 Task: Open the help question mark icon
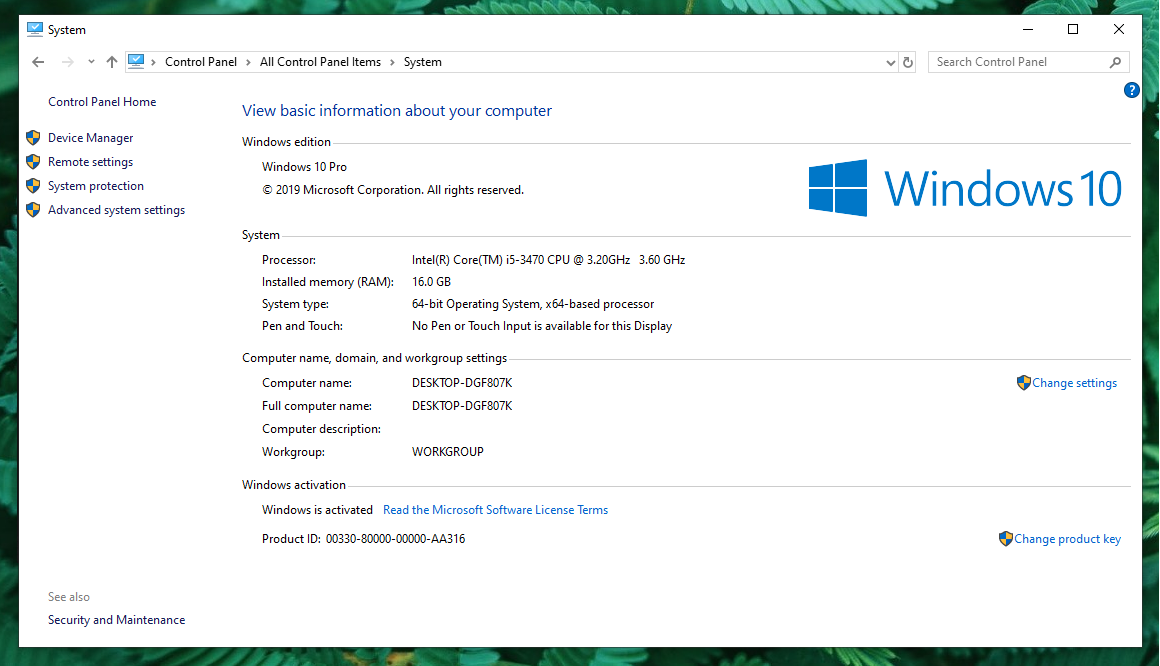click(1132, 90)
